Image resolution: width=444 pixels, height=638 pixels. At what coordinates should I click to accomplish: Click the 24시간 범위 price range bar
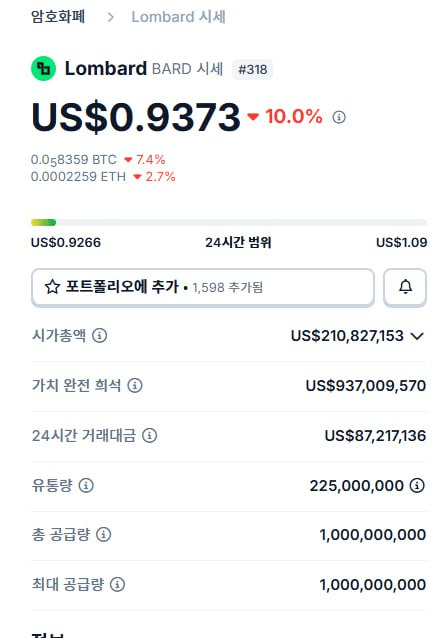(x=229, y=222)
